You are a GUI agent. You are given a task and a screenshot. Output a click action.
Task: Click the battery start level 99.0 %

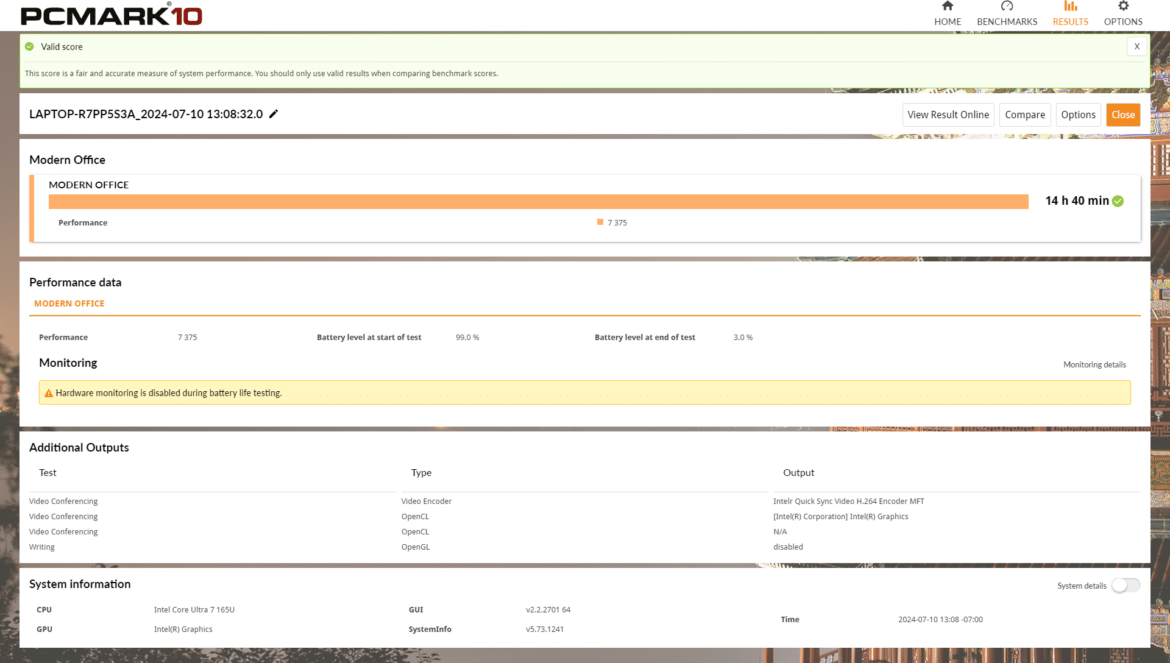[467, 337]
